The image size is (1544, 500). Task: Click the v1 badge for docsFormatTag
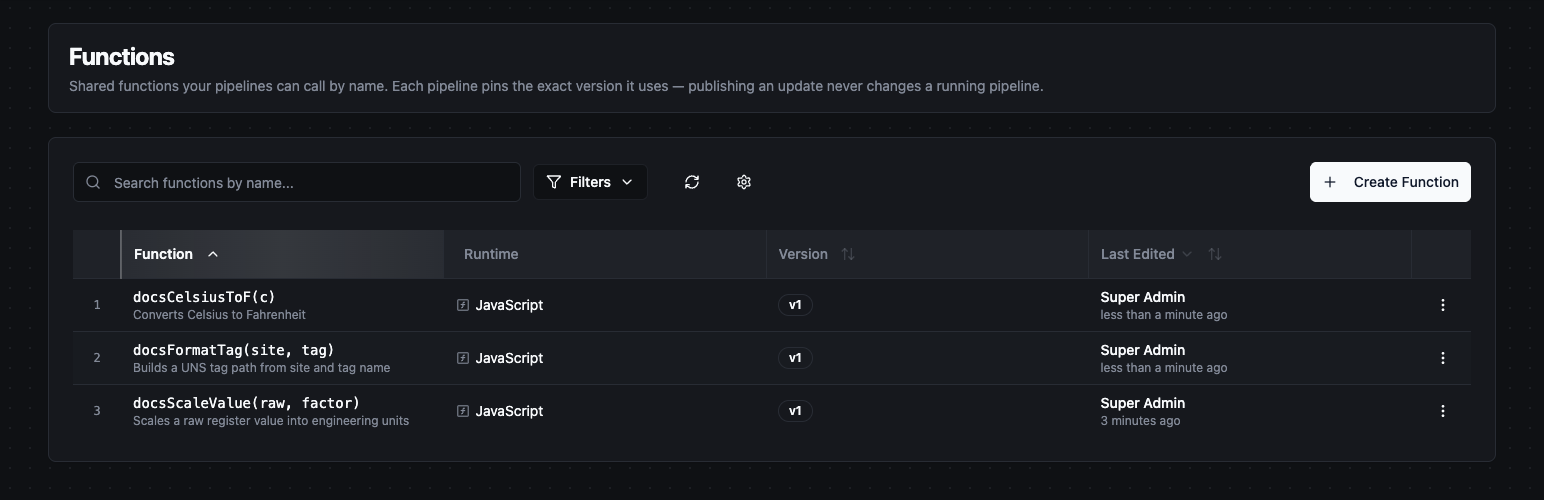coord(795,358)
